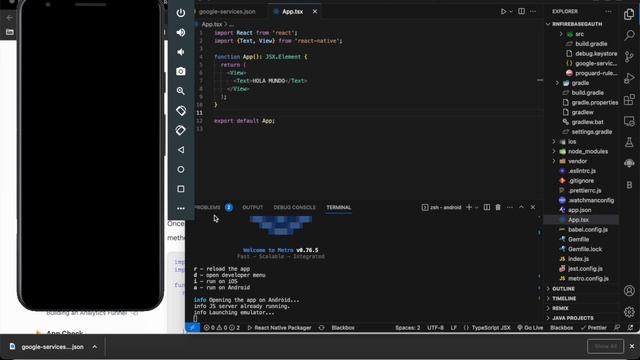Open Search view in activity bar

pos(629,35)
